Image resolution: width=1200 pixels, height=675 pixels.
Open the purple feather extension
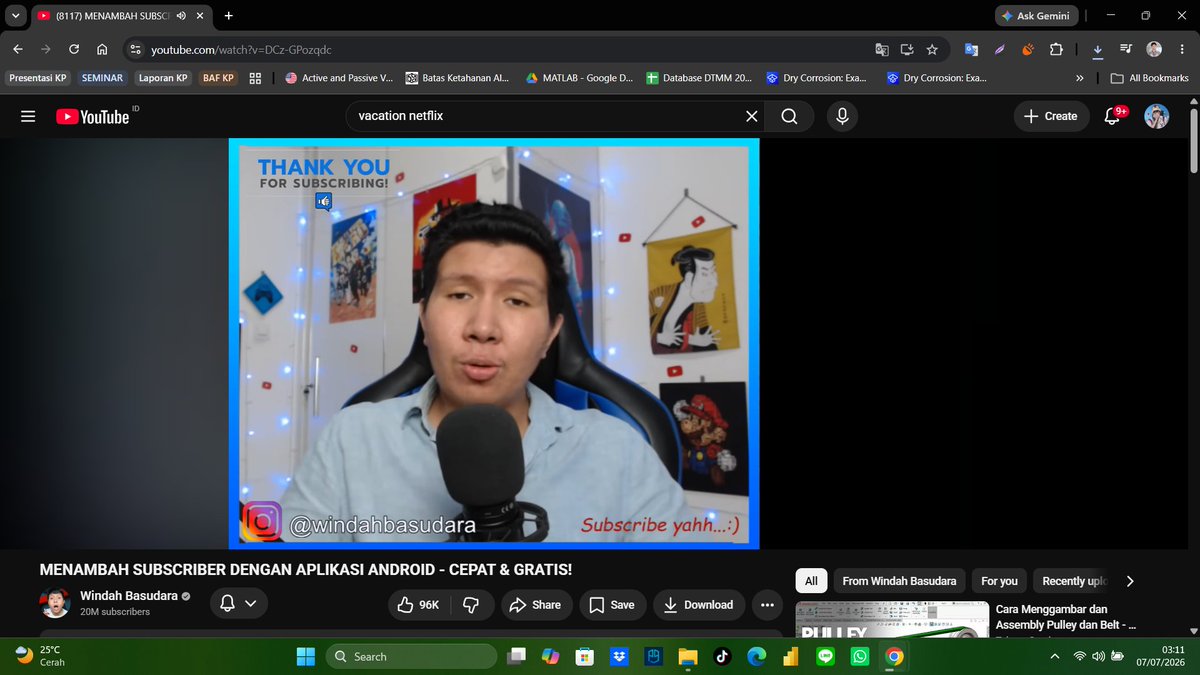(x=999, y=49)
